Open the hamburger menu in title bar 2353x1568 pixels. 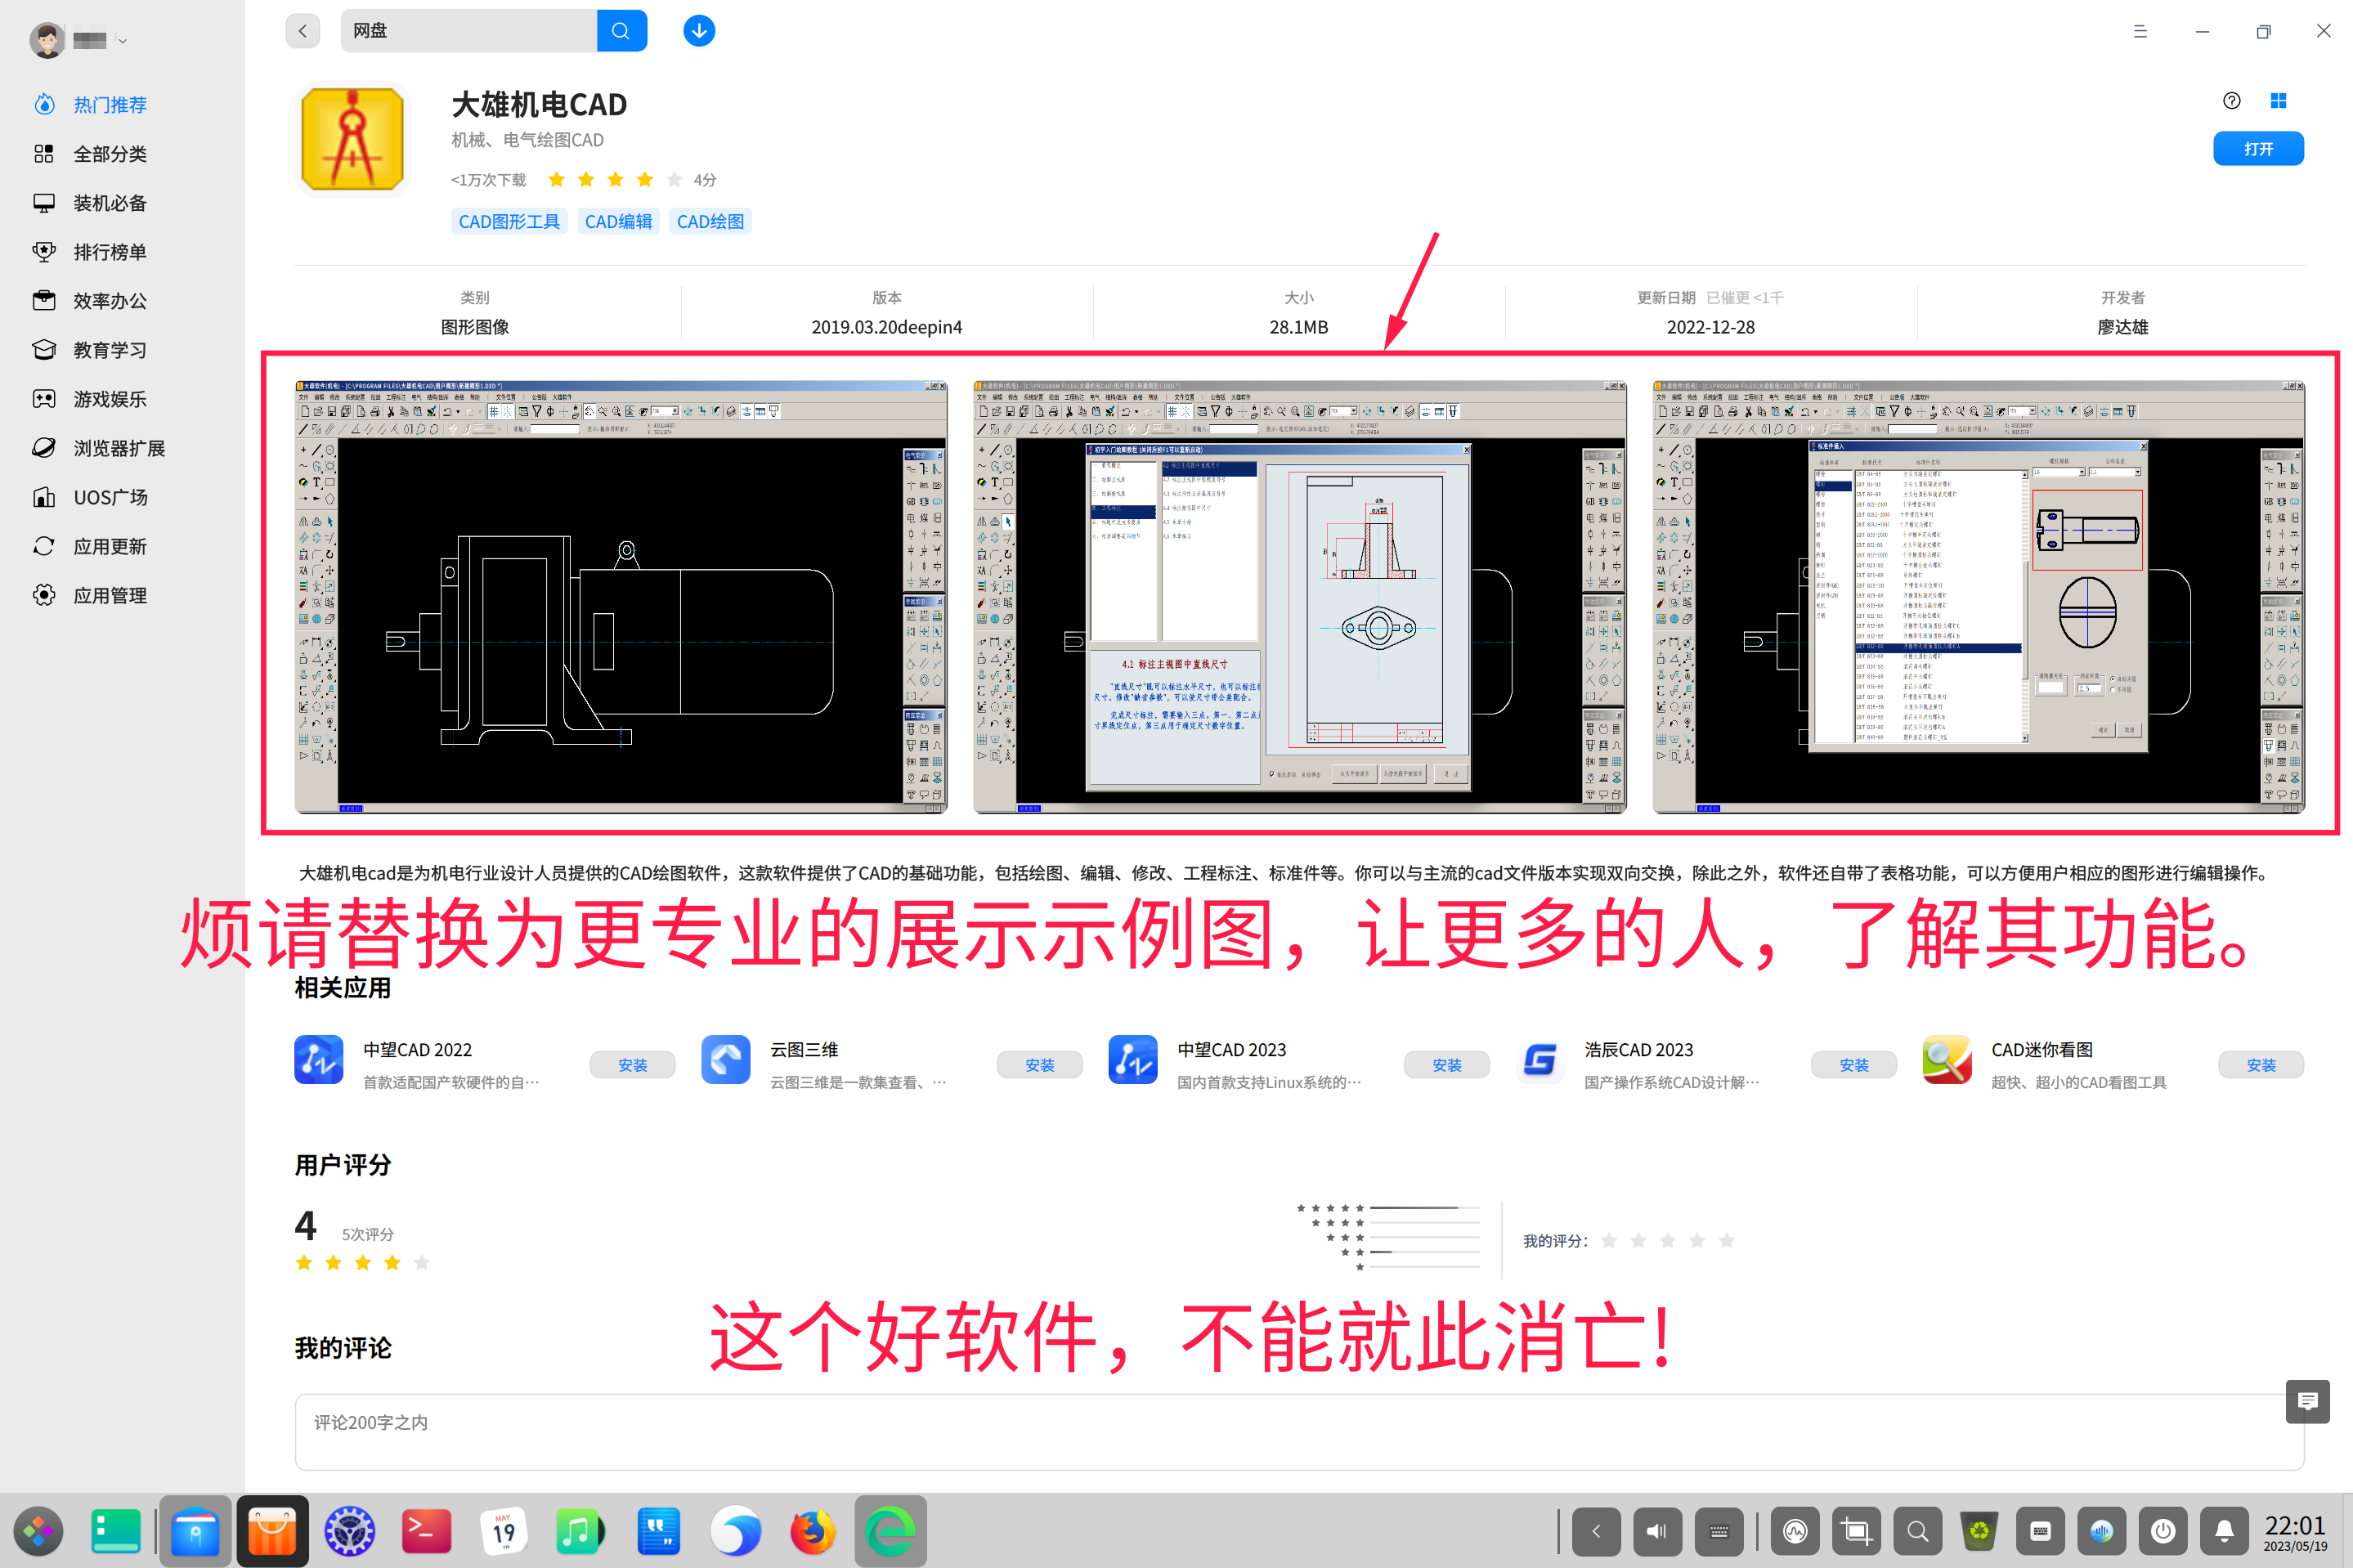(2140, 31)
